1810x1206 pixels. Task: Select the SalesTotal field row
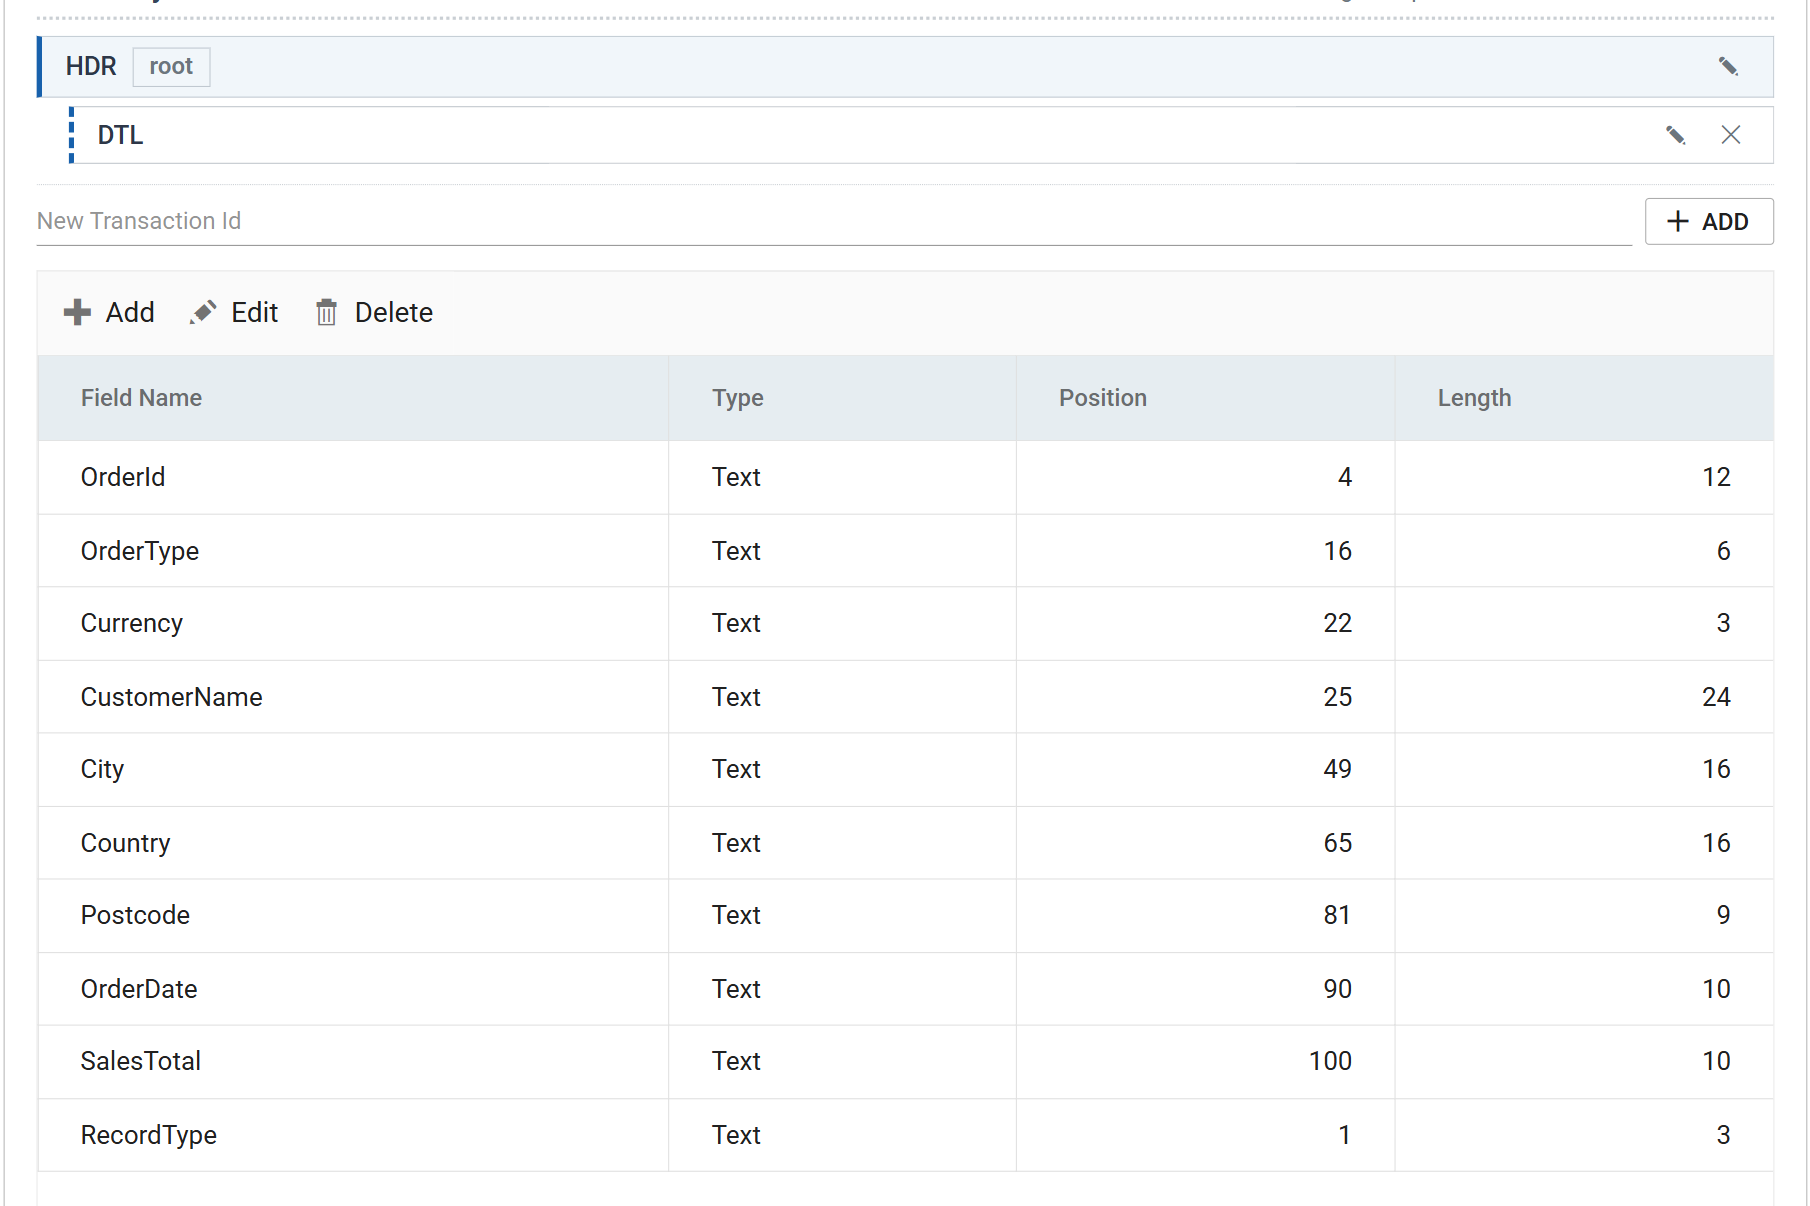(x=905, y=1062)
